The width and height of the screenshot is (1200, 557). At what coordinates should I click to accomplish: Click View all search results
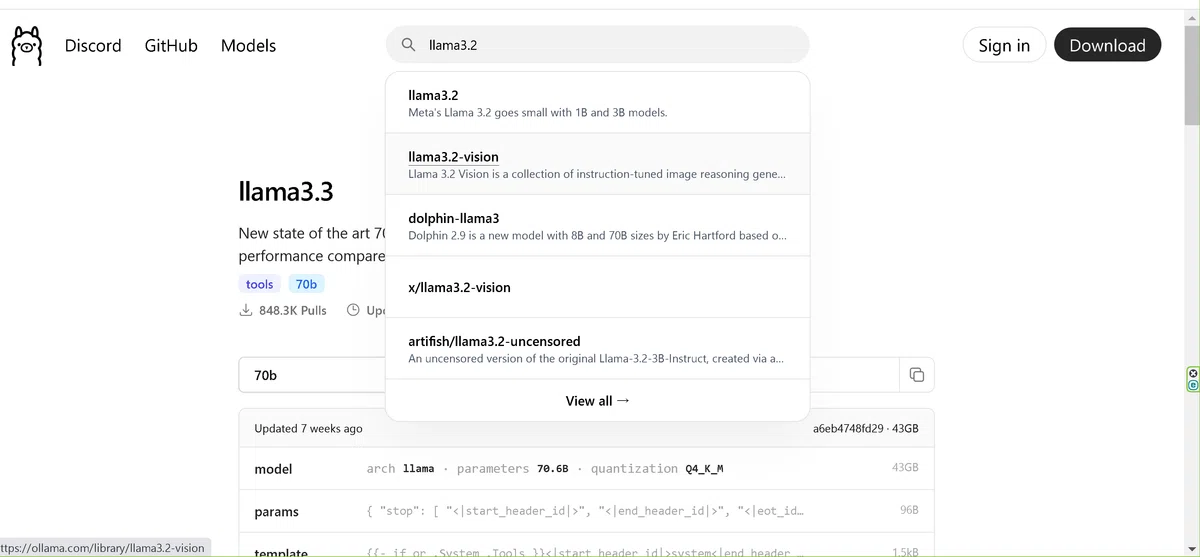[x=597, y=400]
